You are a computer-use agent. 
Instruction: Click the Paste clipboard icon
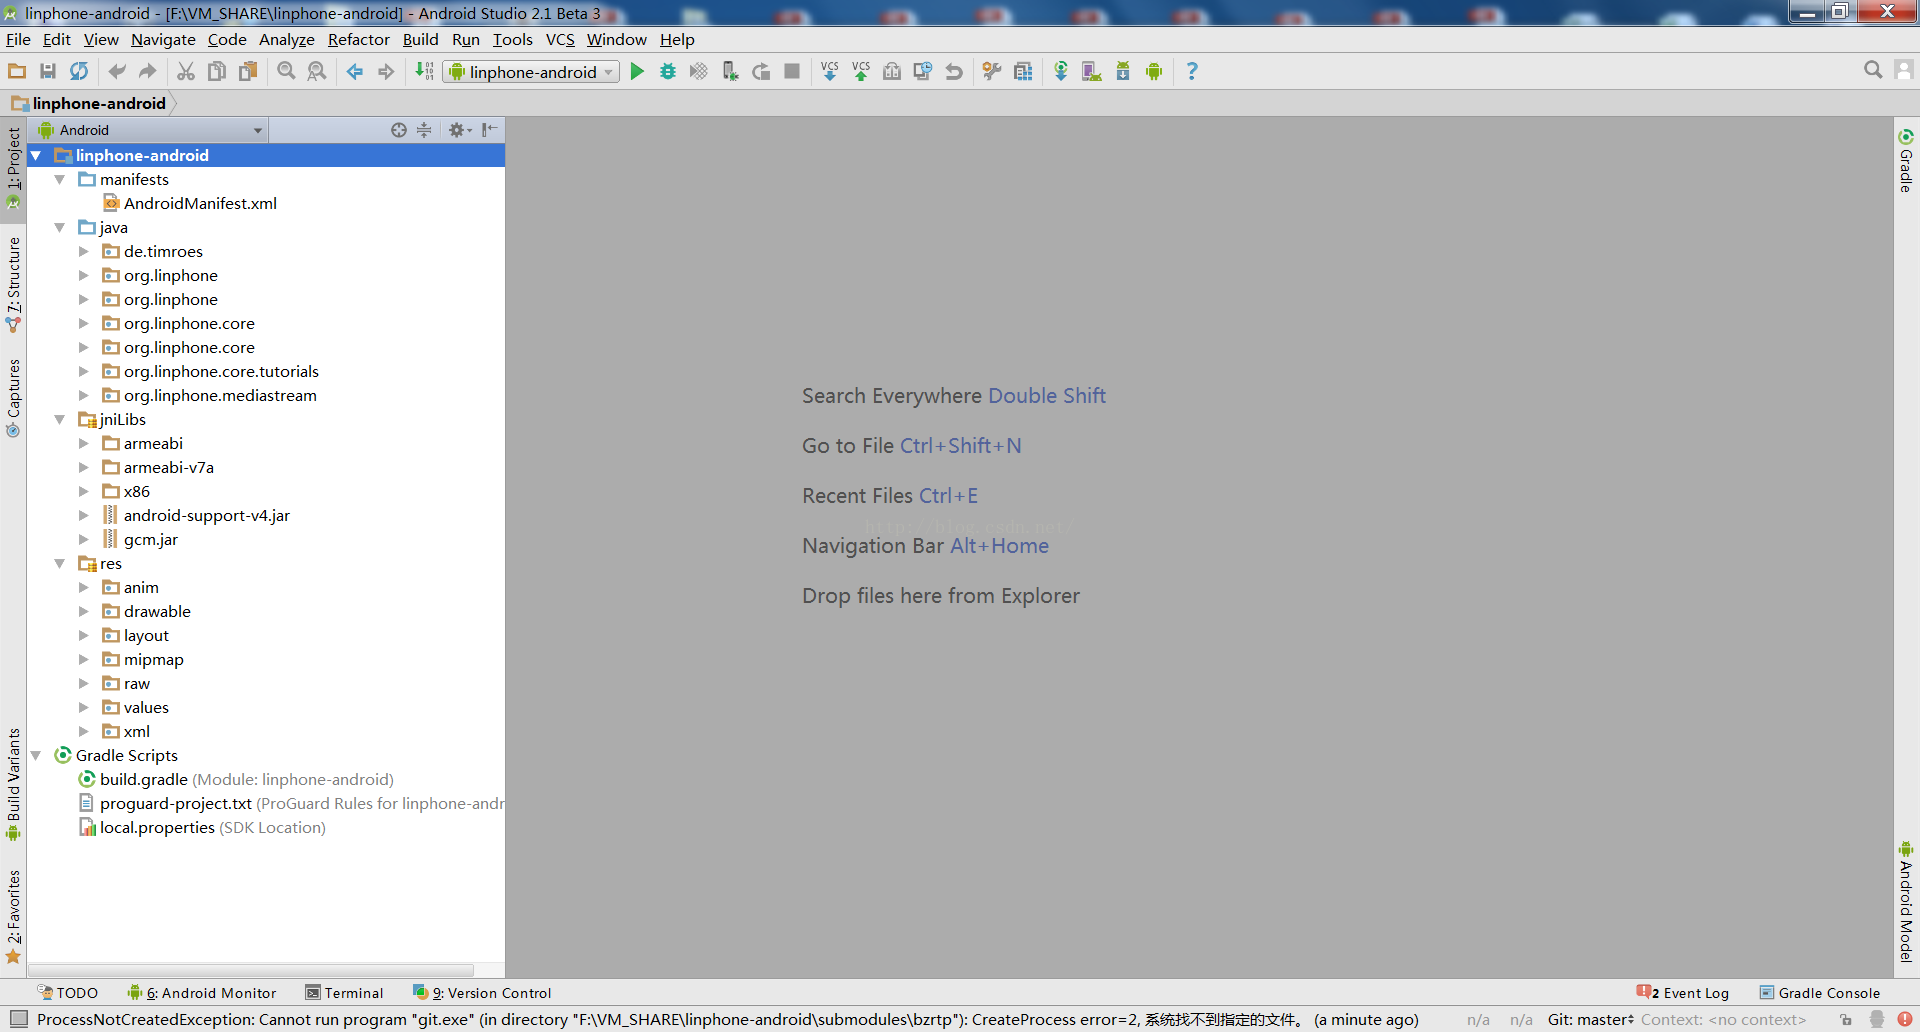click(248, 71)
